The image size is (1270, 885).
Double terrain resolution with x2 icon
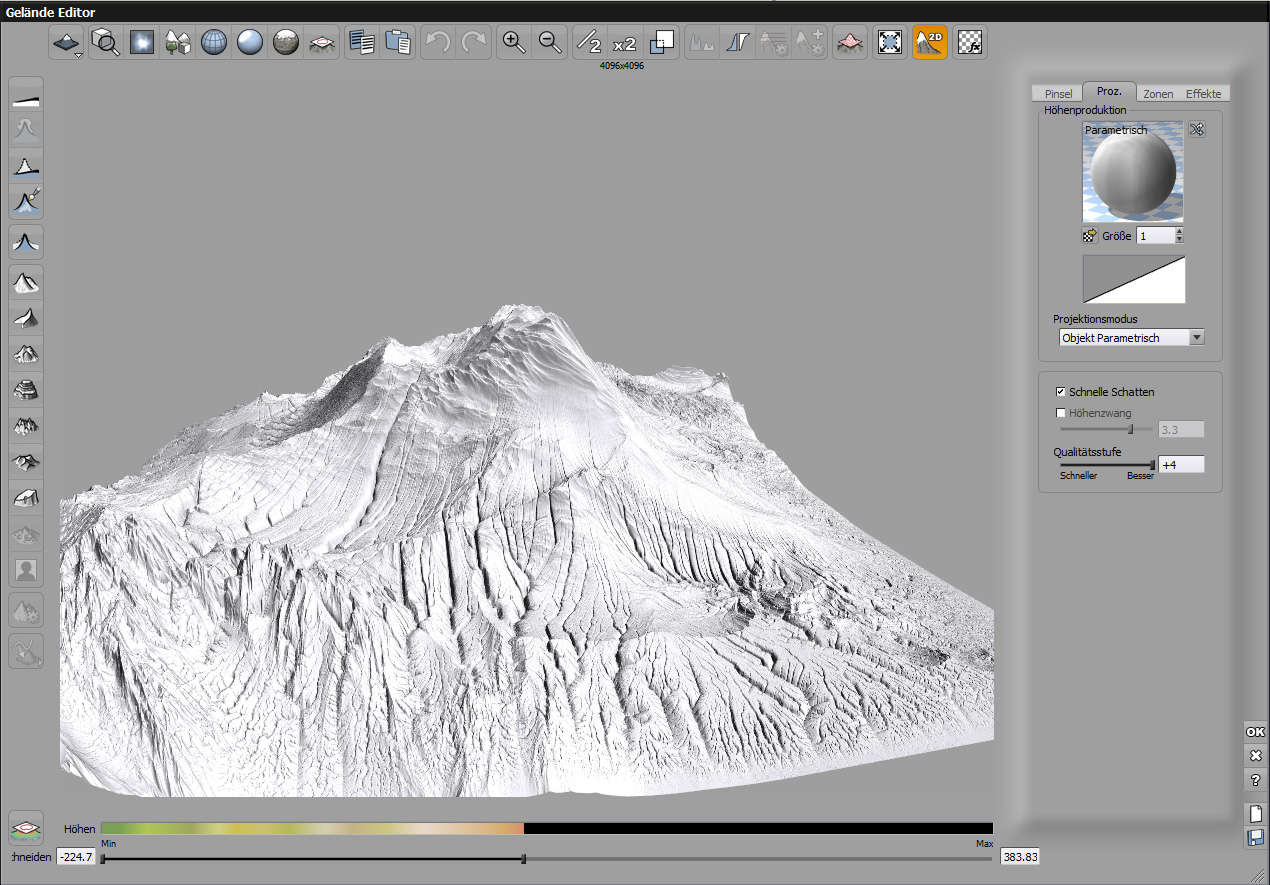pyautogui.click(x=624, y=43)
